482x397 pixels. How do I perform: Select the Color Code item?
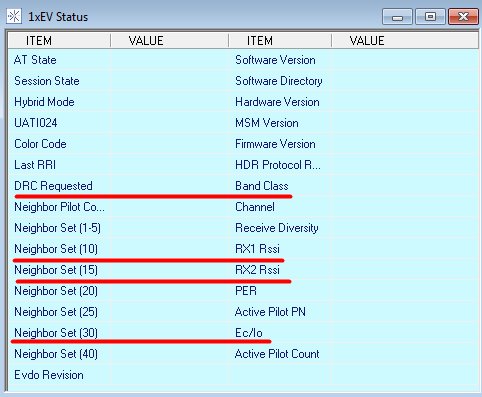(40, 144)
